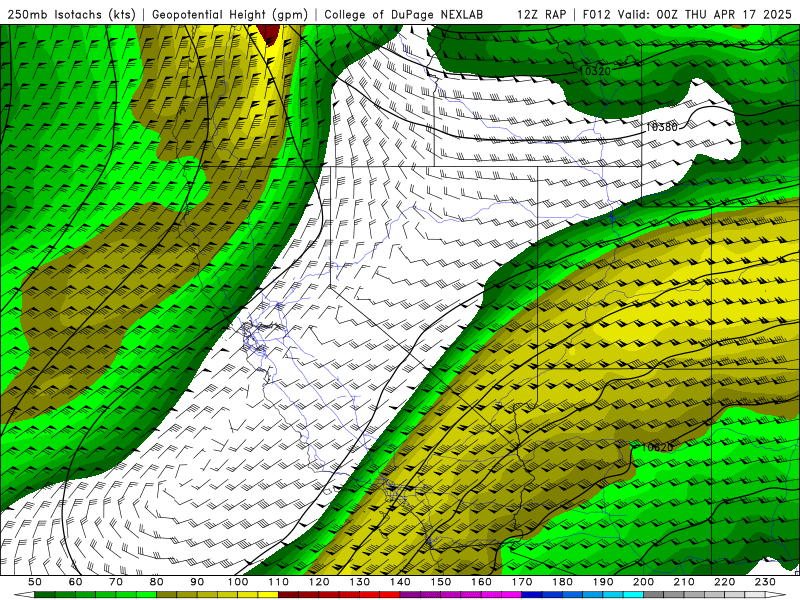Click the 200 value on the color scale
The height and width of the screenshot is (600, 800).
(x=643, y=582)
